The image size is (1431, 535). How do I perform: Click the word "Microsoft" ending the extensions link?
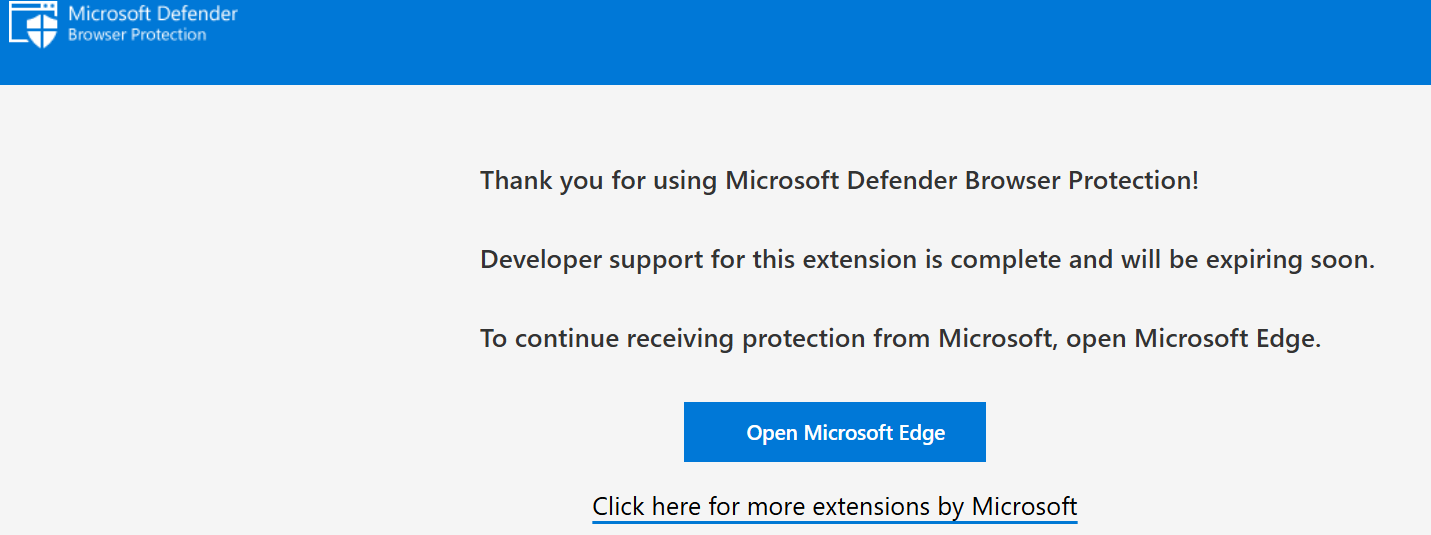point(1025,506)
